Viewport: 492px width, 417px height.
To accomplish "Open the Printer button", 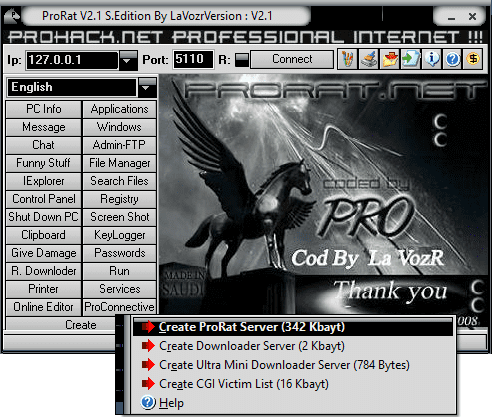I will (x=44, y=289).
